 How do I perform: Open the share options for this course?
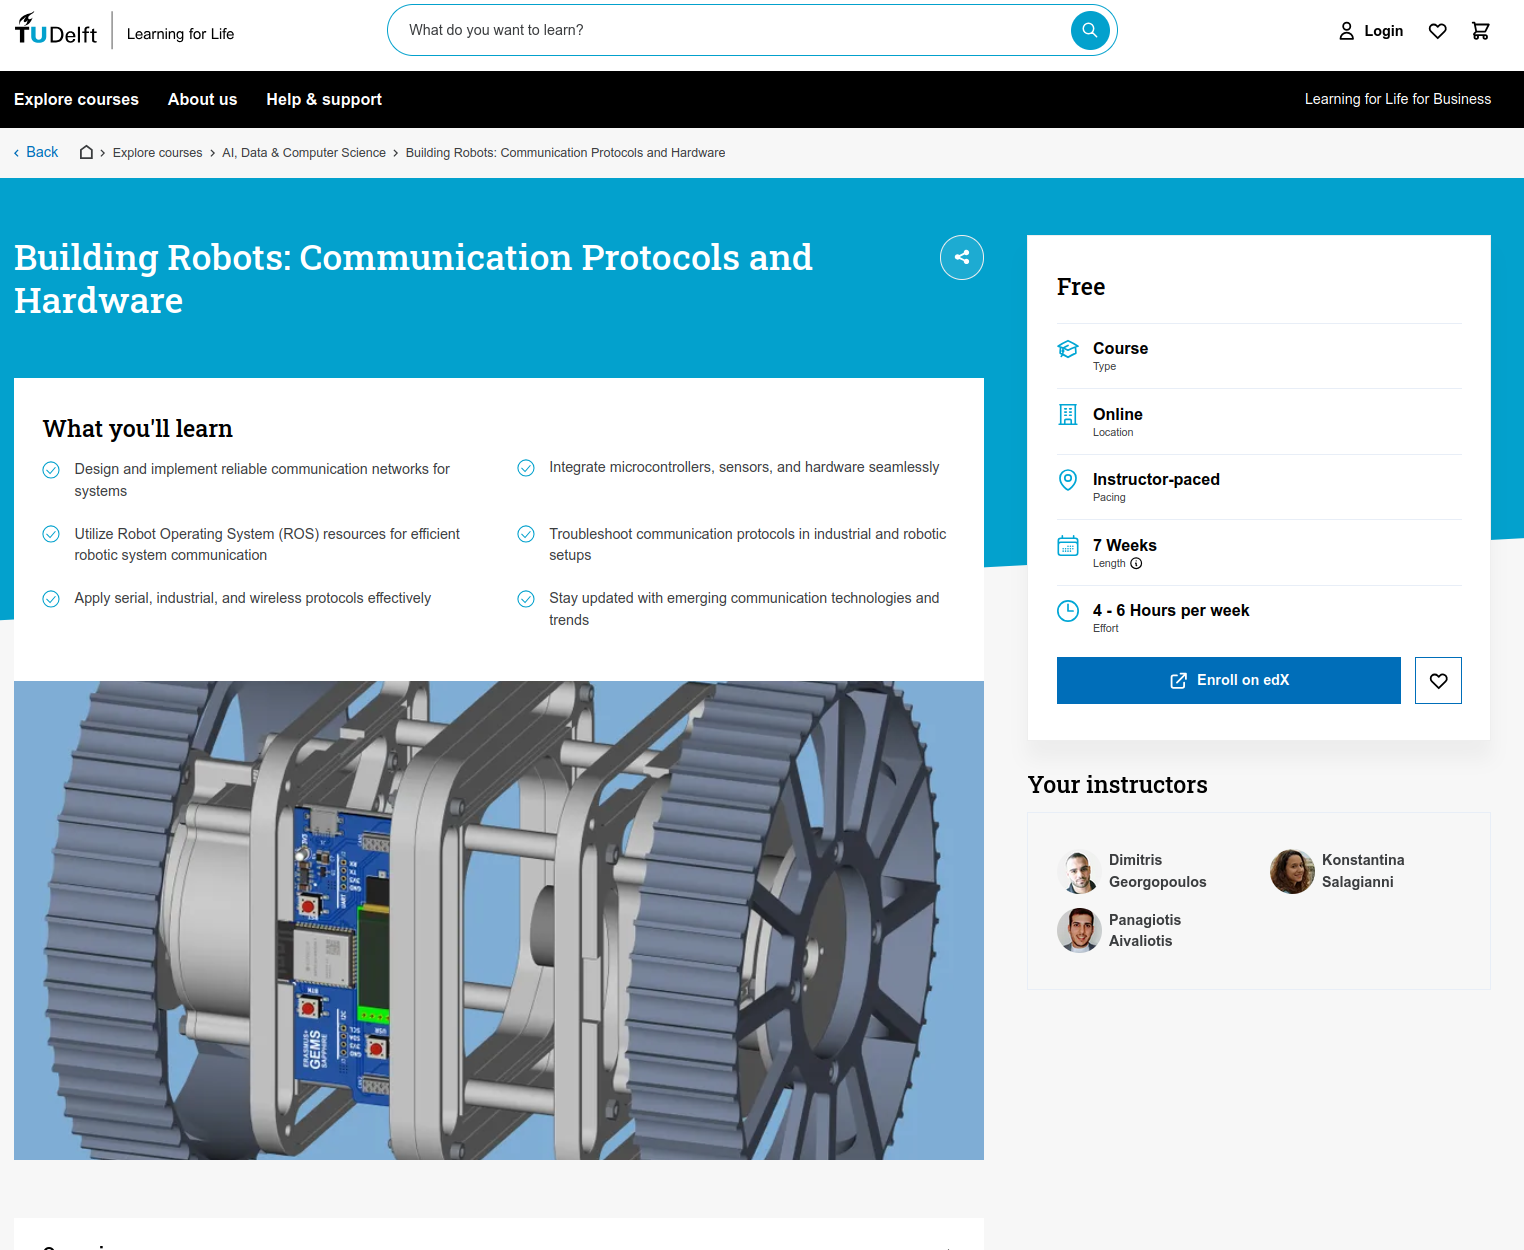point(961,257)
